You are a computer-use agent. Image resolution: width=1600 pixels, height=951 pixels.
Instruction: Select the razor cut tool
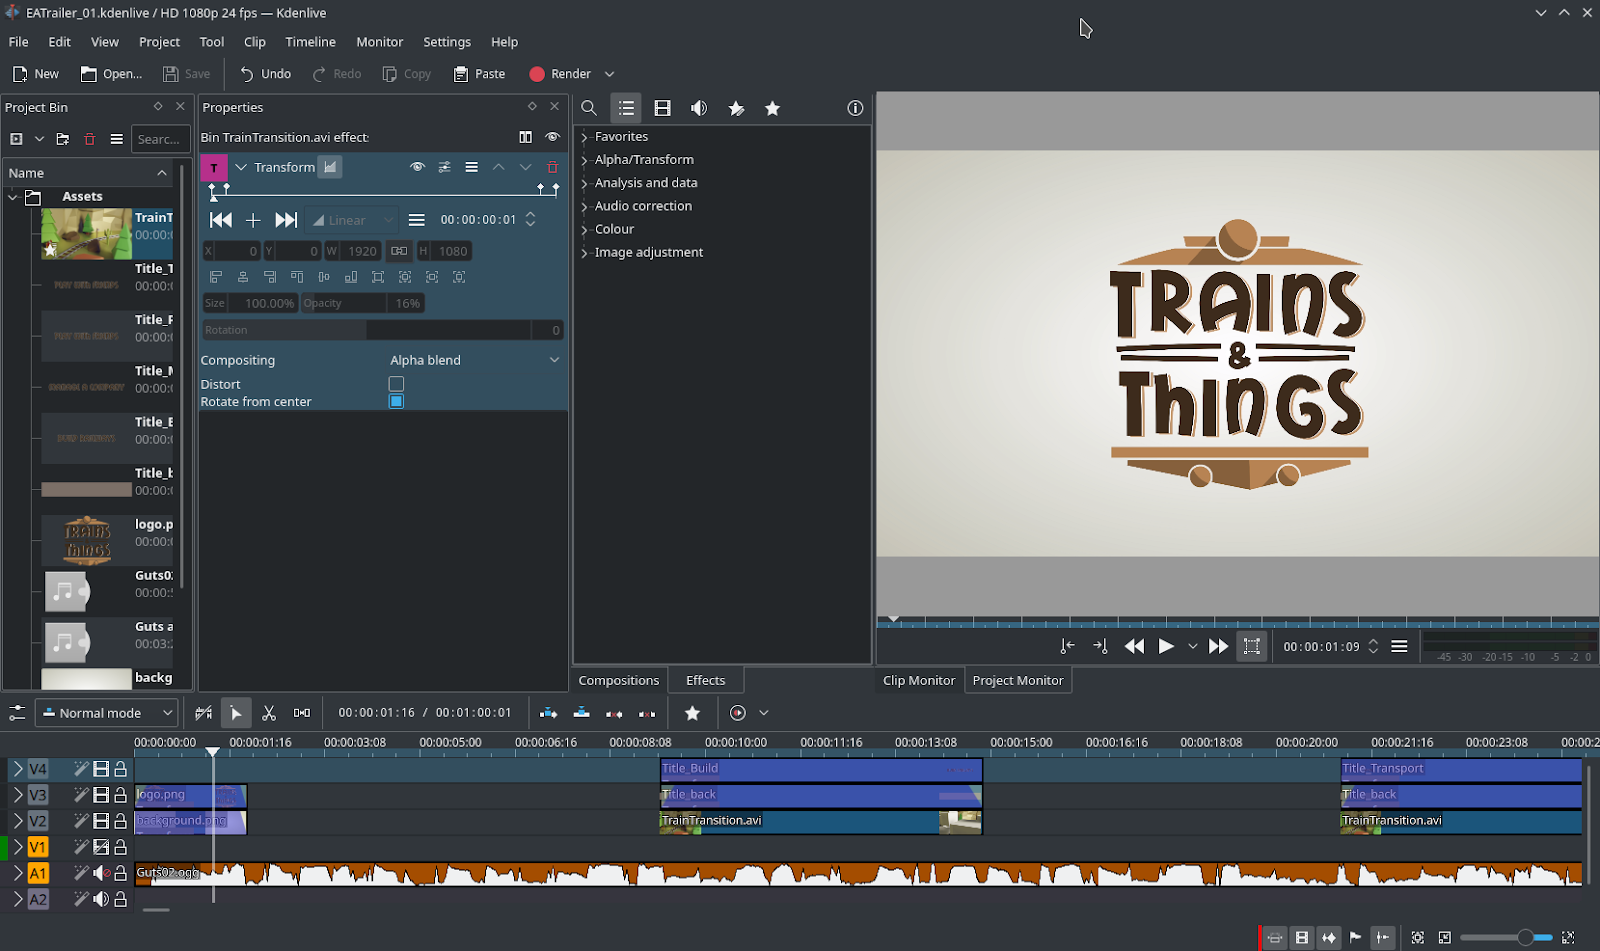point(268,713)
